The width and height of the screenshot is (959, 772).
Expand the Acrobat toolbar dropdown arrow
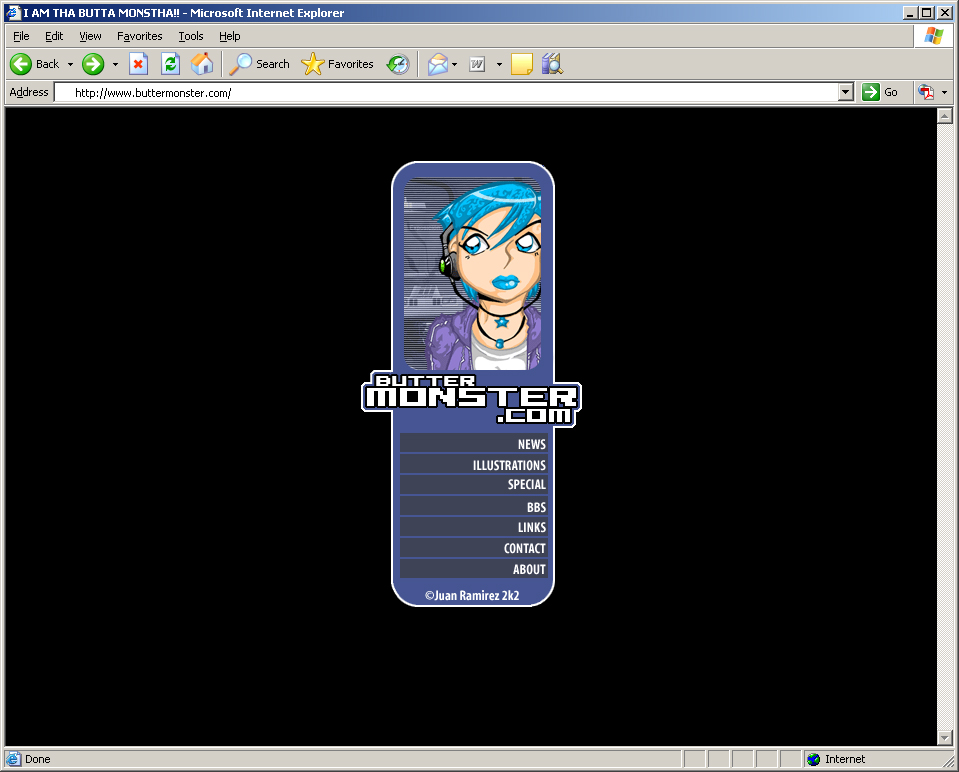[944, 92]
